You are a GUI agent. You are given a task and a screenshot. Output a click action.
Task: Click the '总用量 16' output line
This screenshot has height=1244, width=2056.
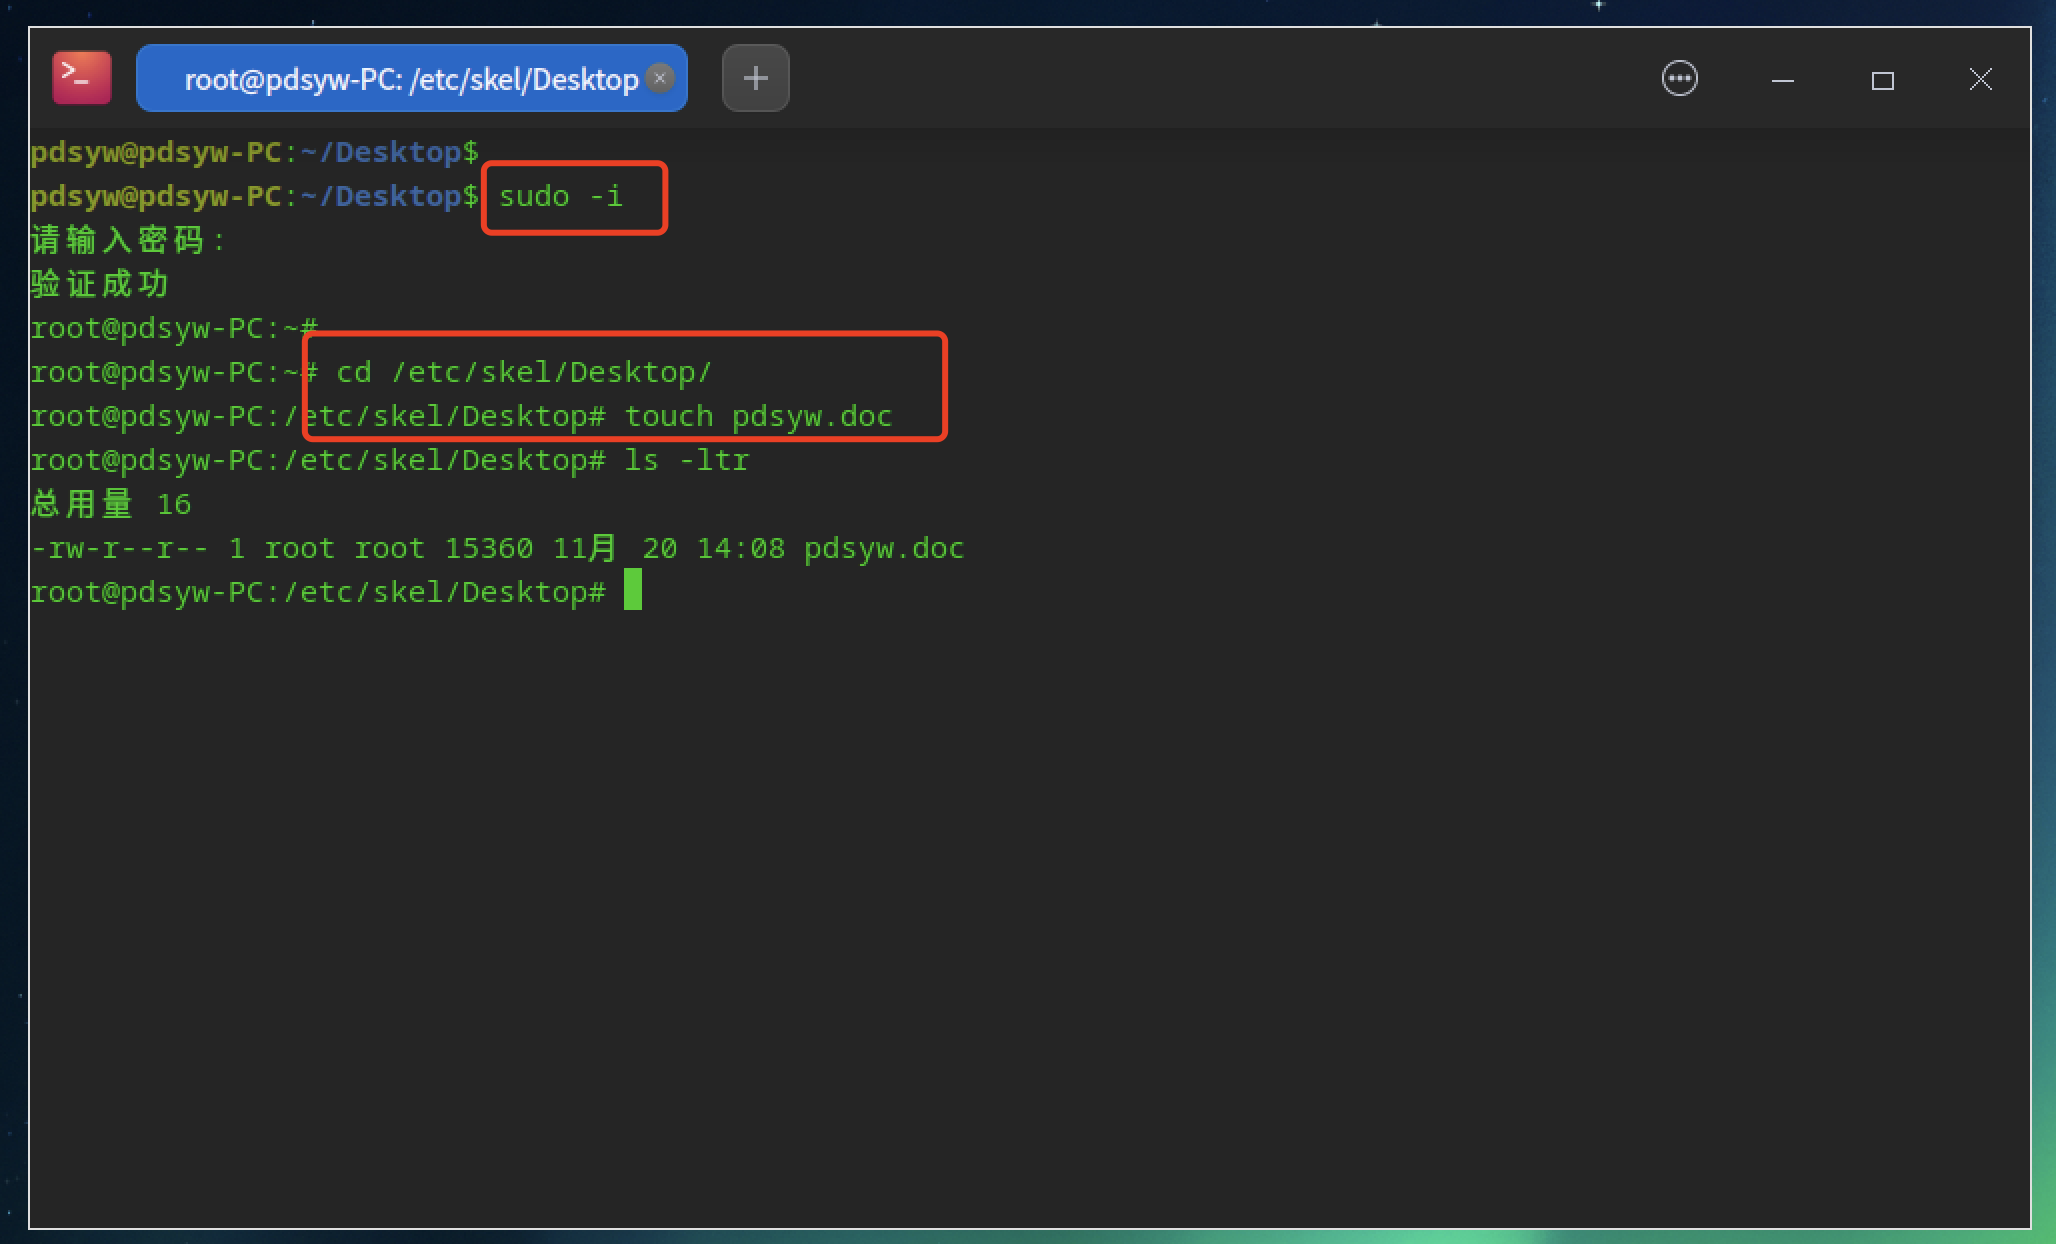[x=111, y=504]
